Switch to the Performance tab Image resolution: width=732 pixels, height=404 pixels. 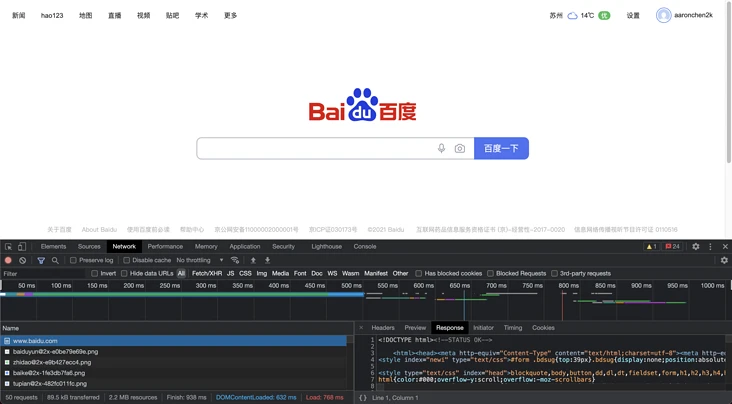[165, 247]
